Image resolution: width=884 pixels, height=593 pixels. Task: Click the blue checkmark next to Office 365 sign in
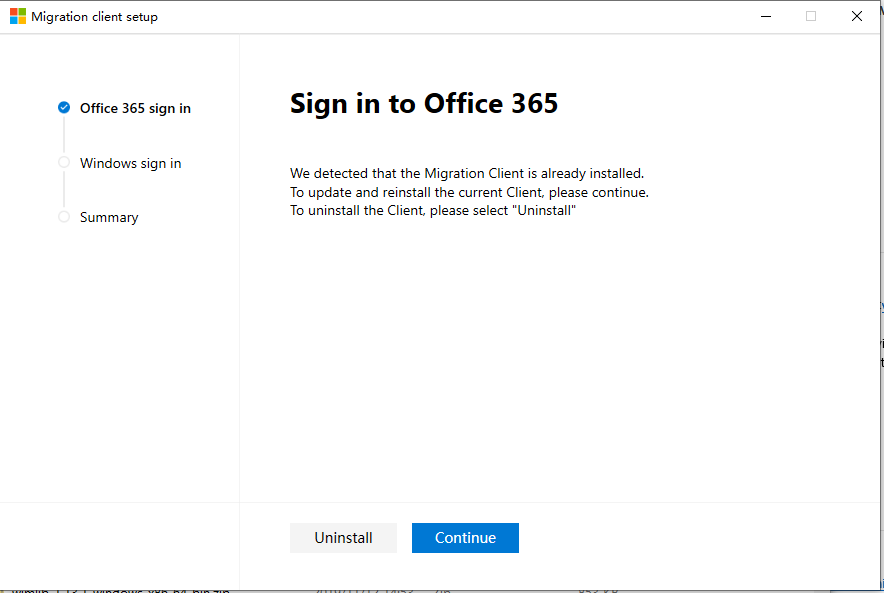64,108
